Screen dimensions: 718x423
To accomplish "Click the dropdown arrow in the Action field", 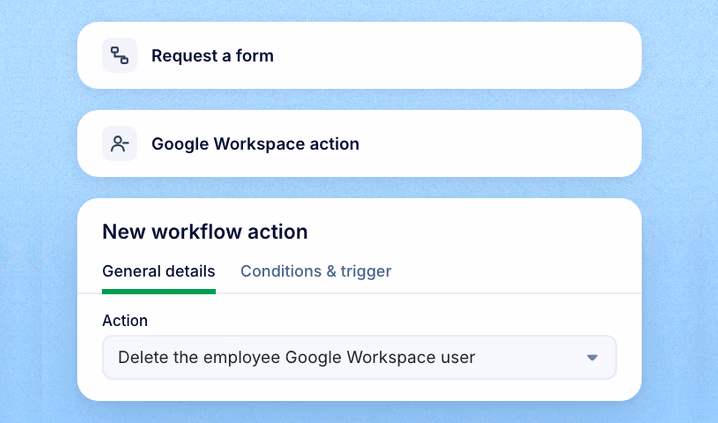I will (x=592, y=358).
